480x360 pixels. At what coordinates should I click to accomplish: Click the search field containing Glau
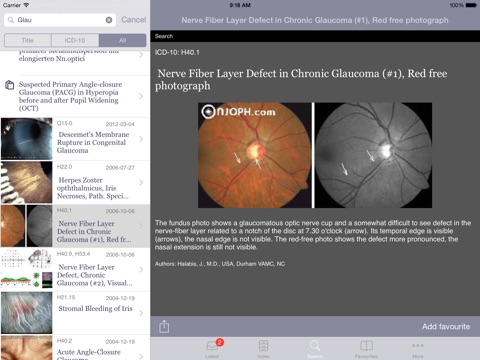tap(60, 20)
